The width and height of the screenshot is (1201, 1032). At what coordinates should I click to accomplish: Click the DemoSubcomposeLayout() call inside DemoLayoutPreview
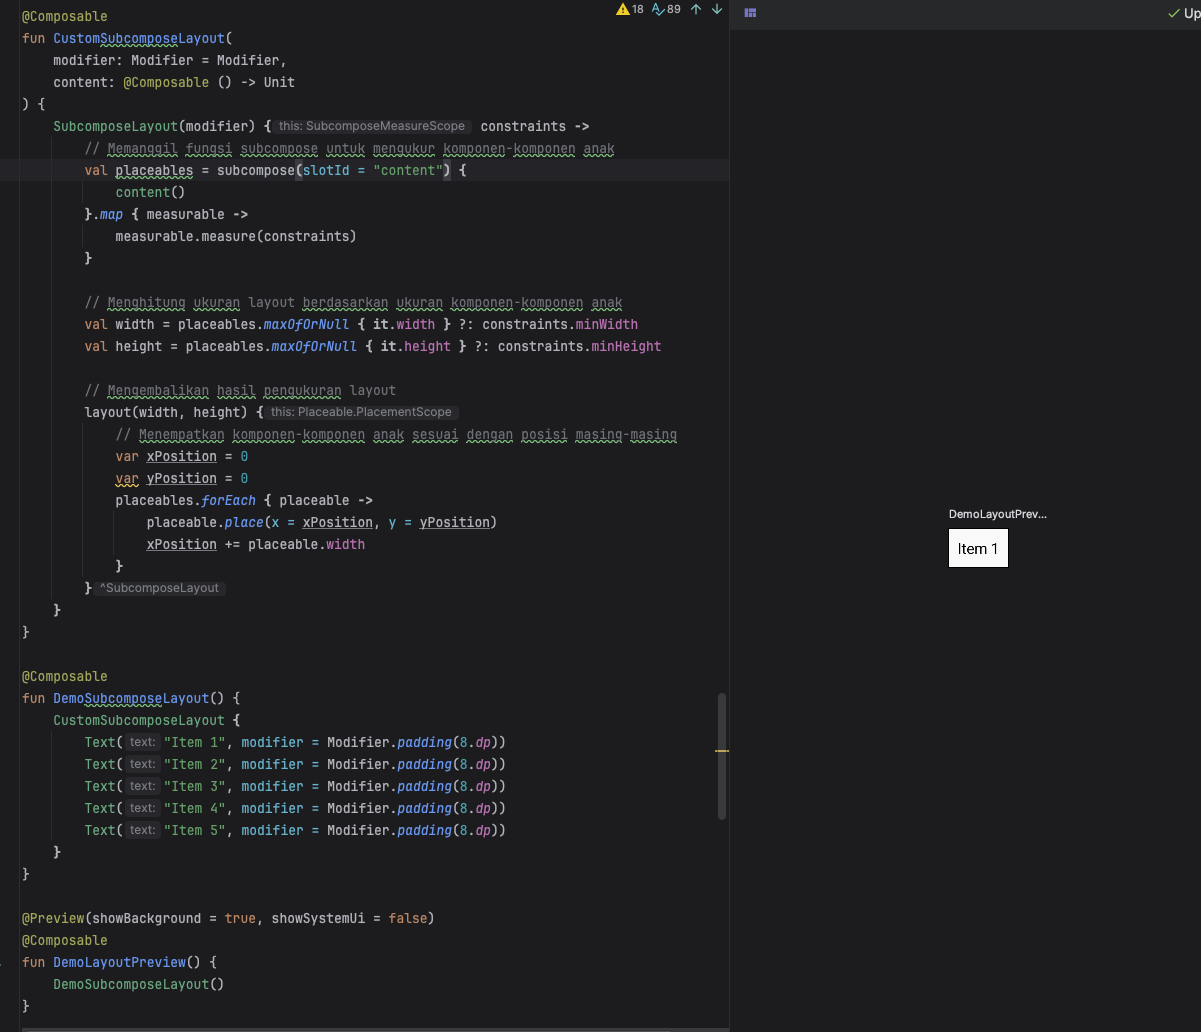point(138,984)
